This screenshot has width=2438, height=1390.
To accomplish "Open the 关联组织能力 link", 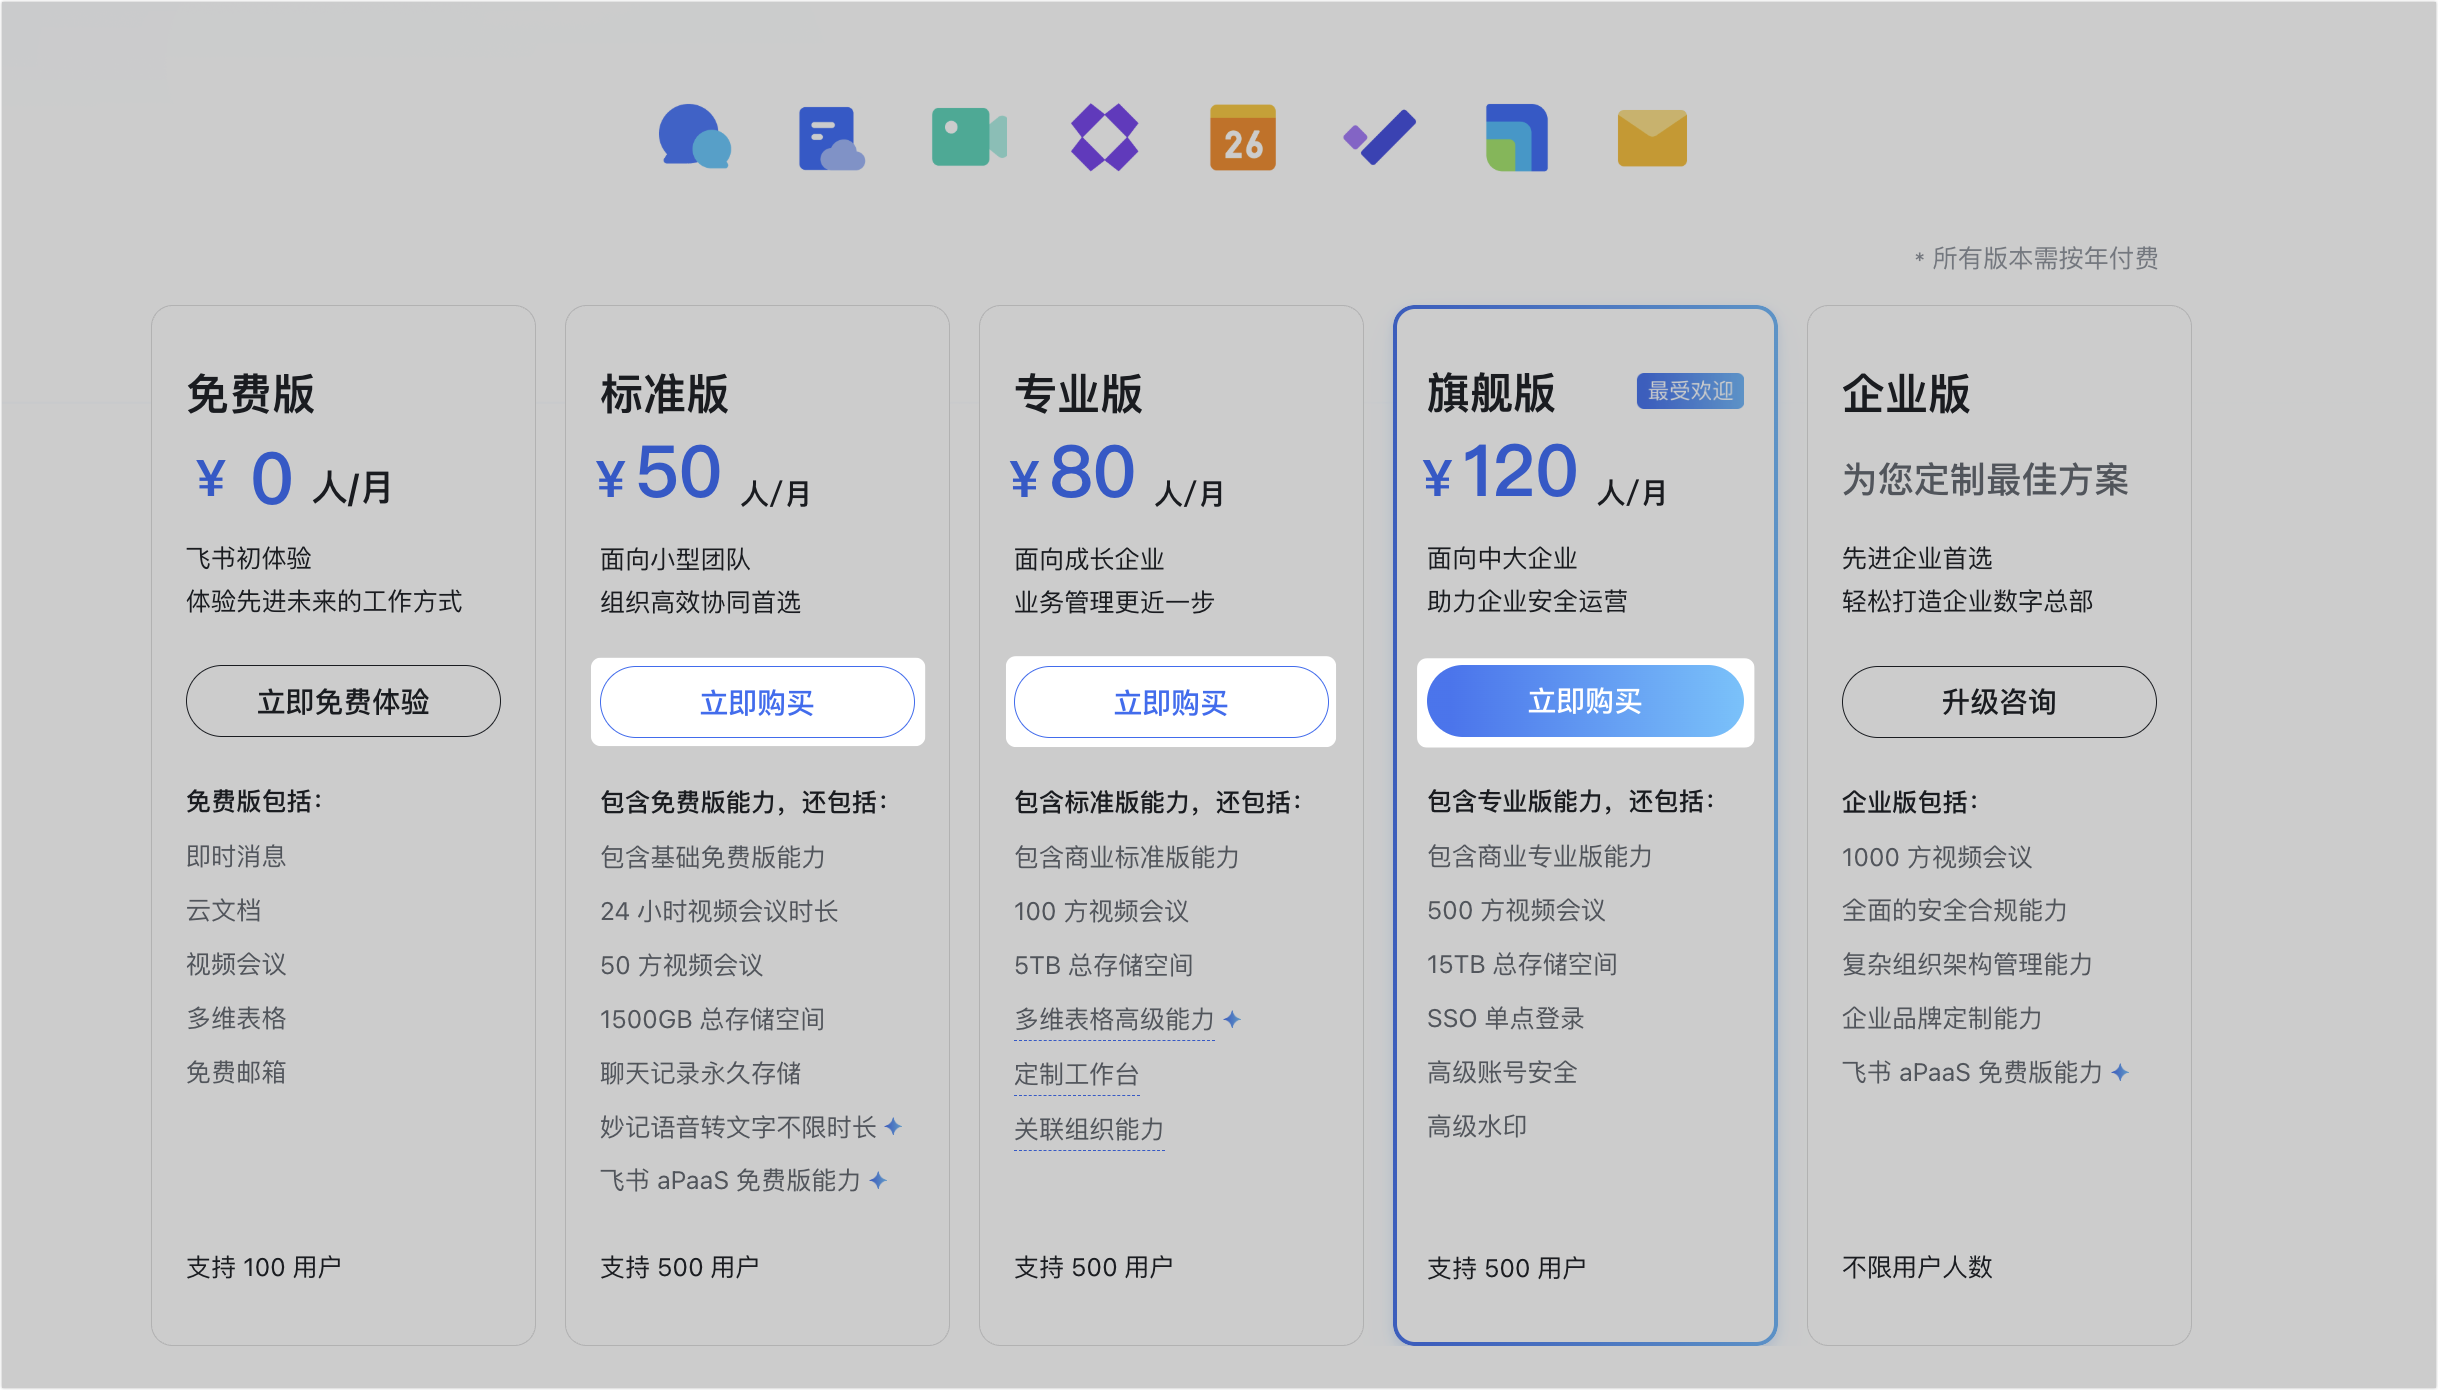I will pyautogui.click(x=1088, y=1129).
